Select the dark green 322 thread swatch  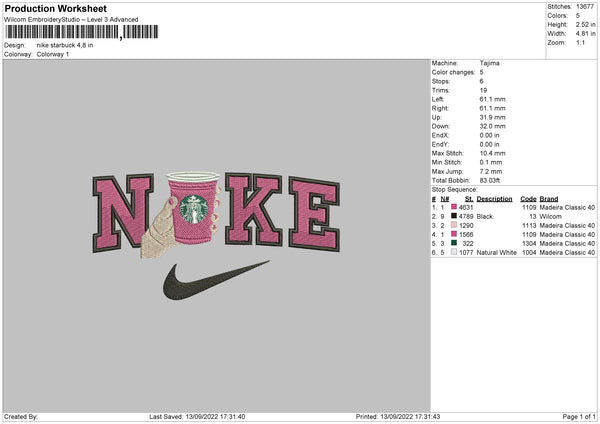454,243
